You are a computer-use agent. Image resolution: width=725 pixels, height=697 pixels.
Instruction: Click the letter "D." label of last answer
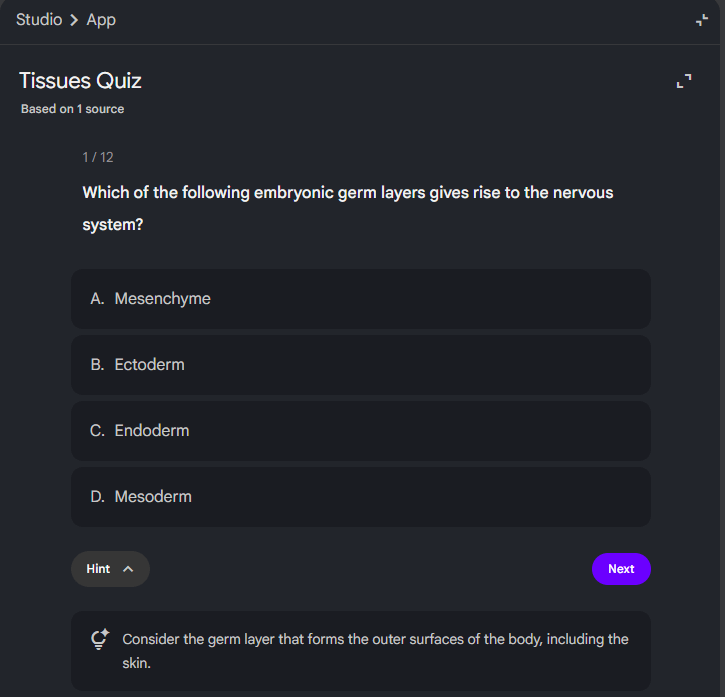click(97, 497)
